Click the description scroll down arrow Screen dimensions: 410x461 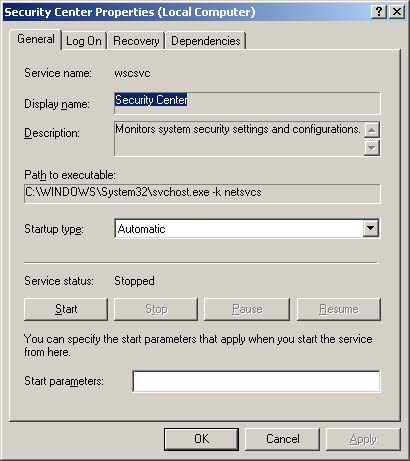tap(372, 147)
